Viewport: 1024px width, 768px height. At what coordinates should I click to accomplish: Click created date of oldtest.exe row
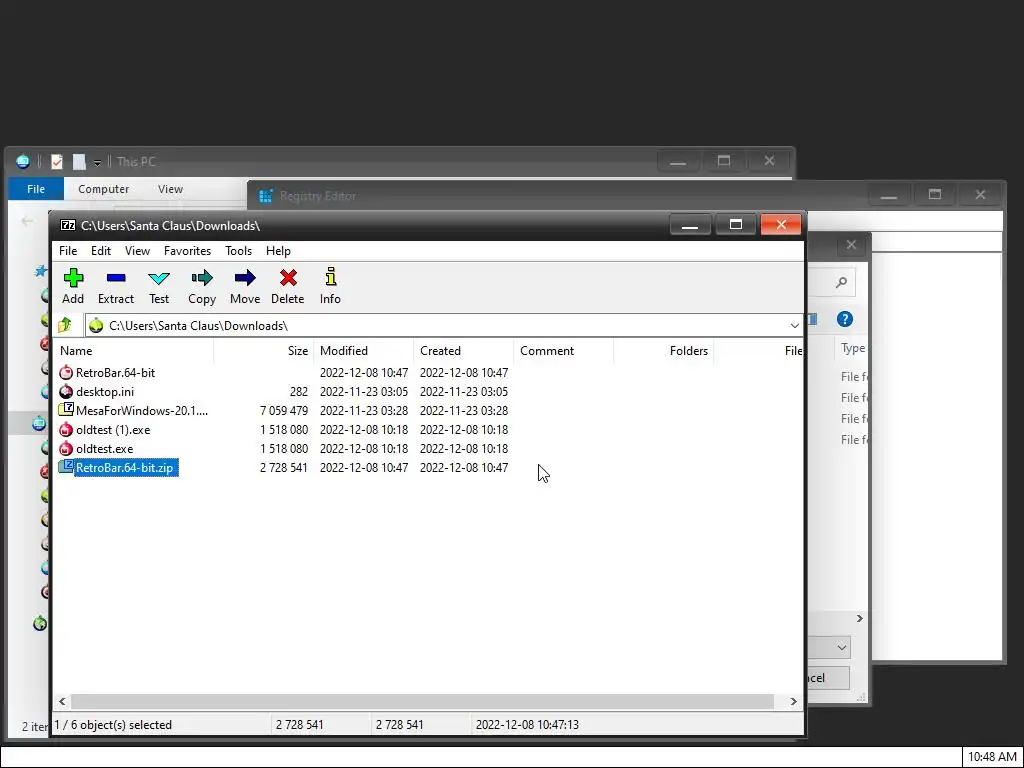464,449
